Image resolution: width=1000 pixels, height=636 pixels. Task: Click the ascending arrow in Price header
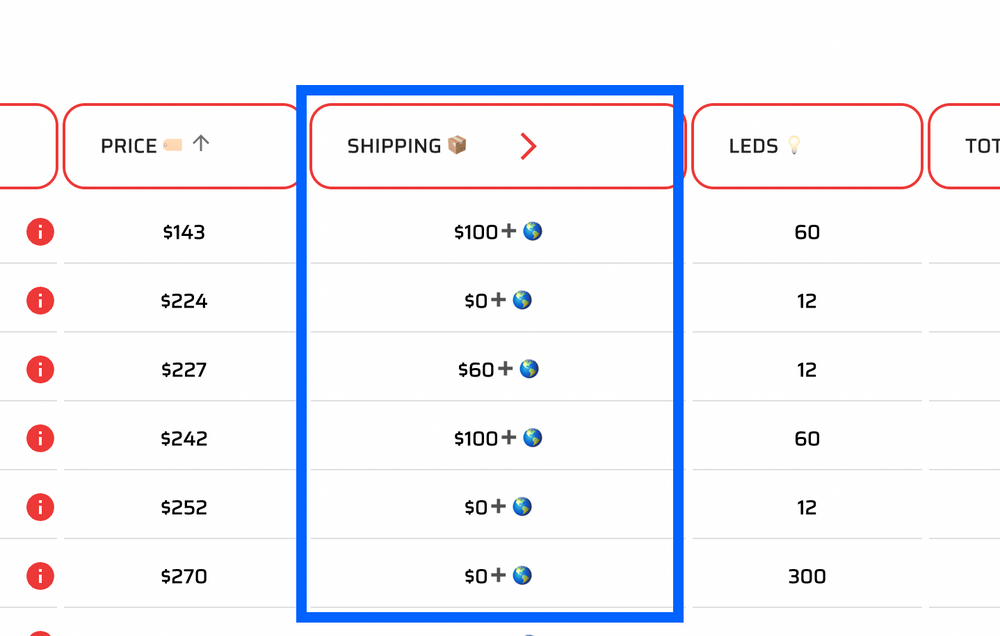click(x=201, y=144)
